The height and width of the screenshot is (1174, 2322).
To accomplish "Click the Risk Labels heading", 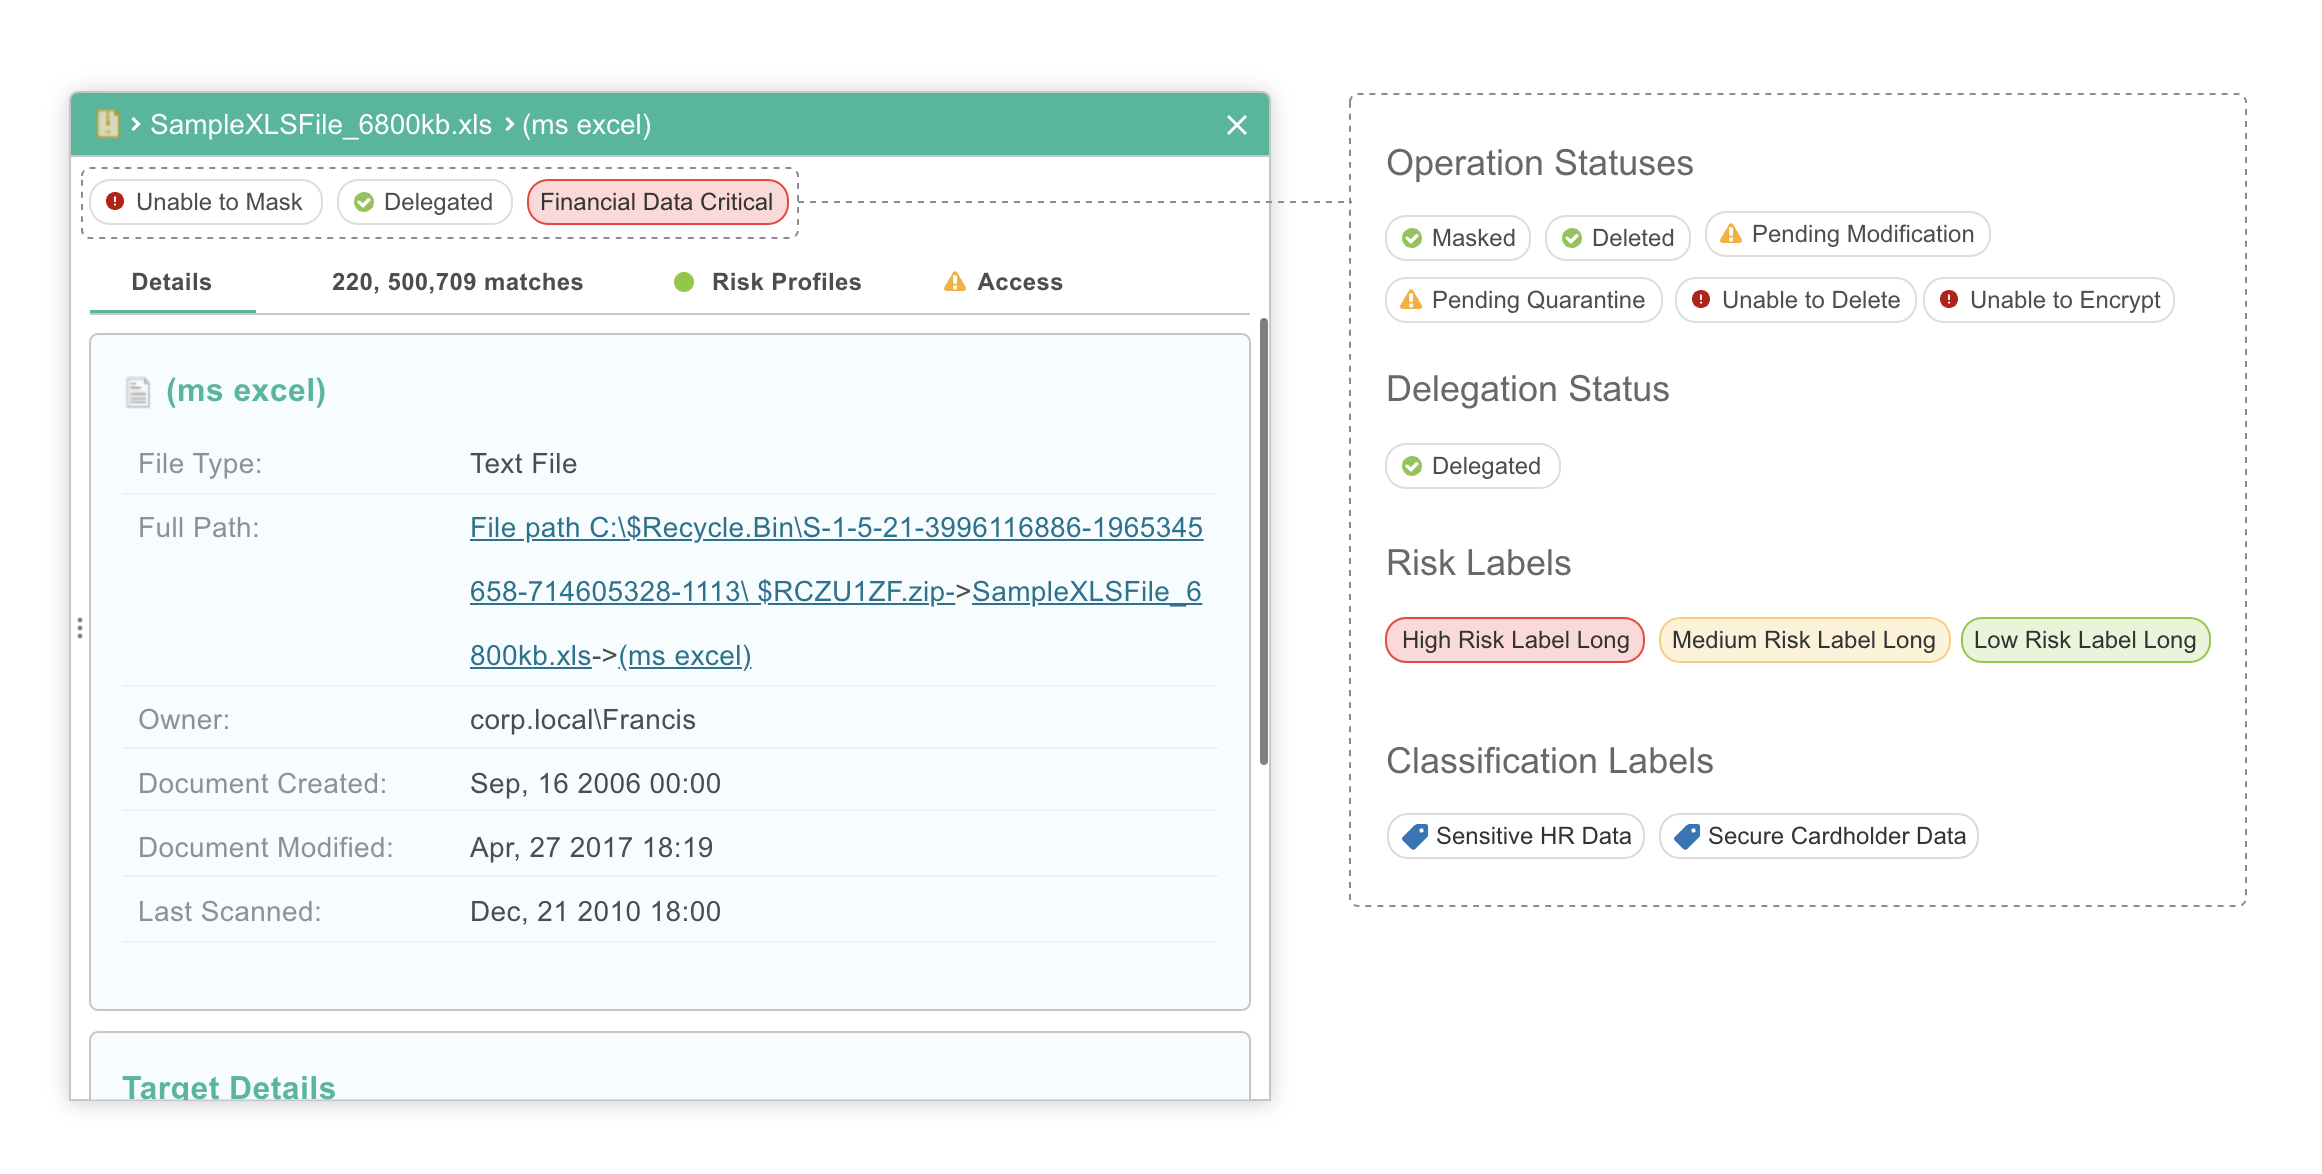I will (1479, 563).
